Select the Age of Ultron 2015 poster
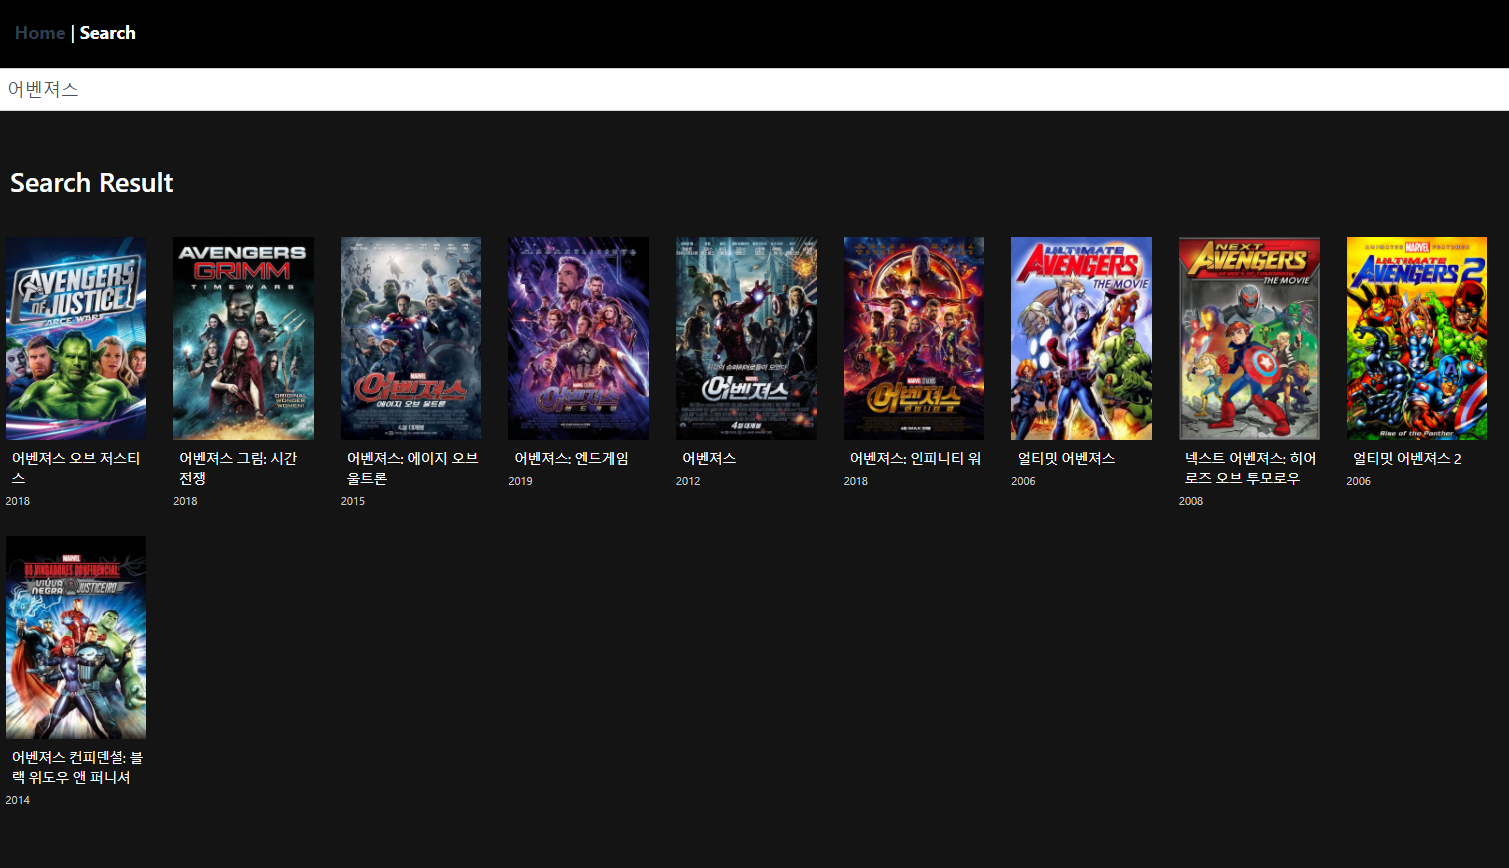The width and height of the screenshot is (1509, 868). [411, 338]
